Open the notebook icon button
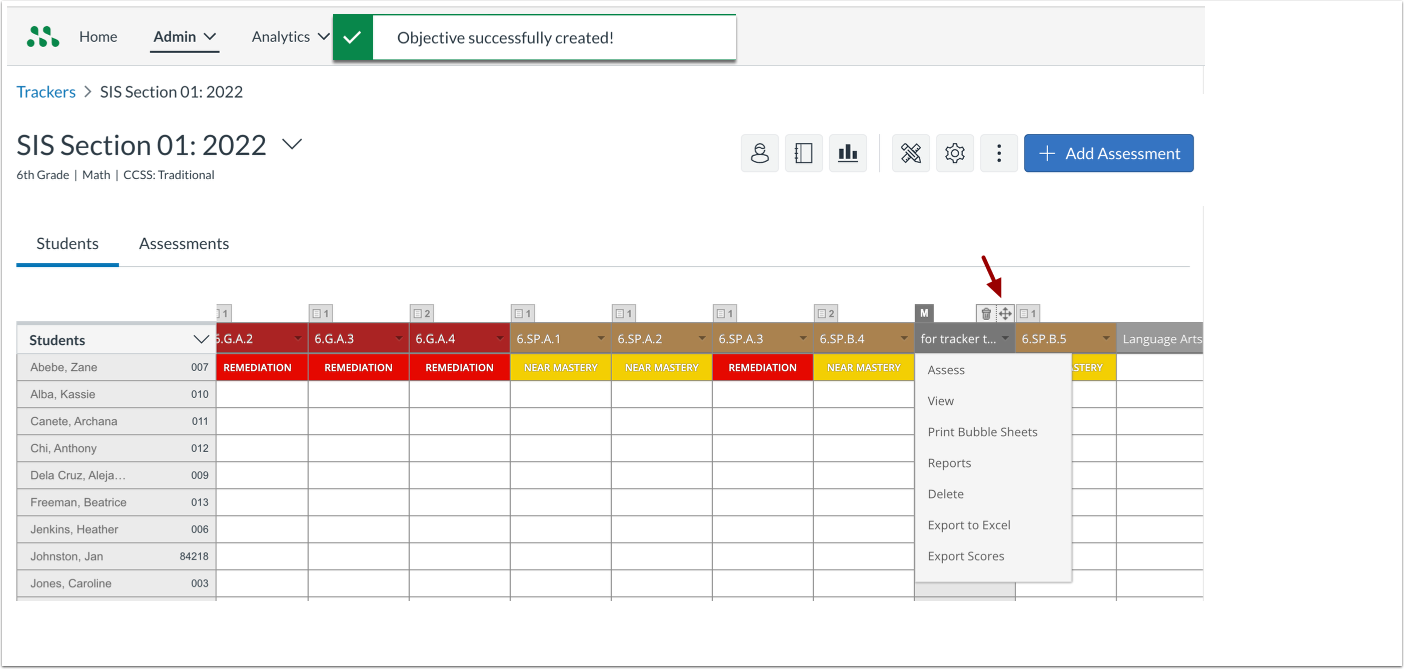Viewport: 1404px width, 669px height. (804, 153)
